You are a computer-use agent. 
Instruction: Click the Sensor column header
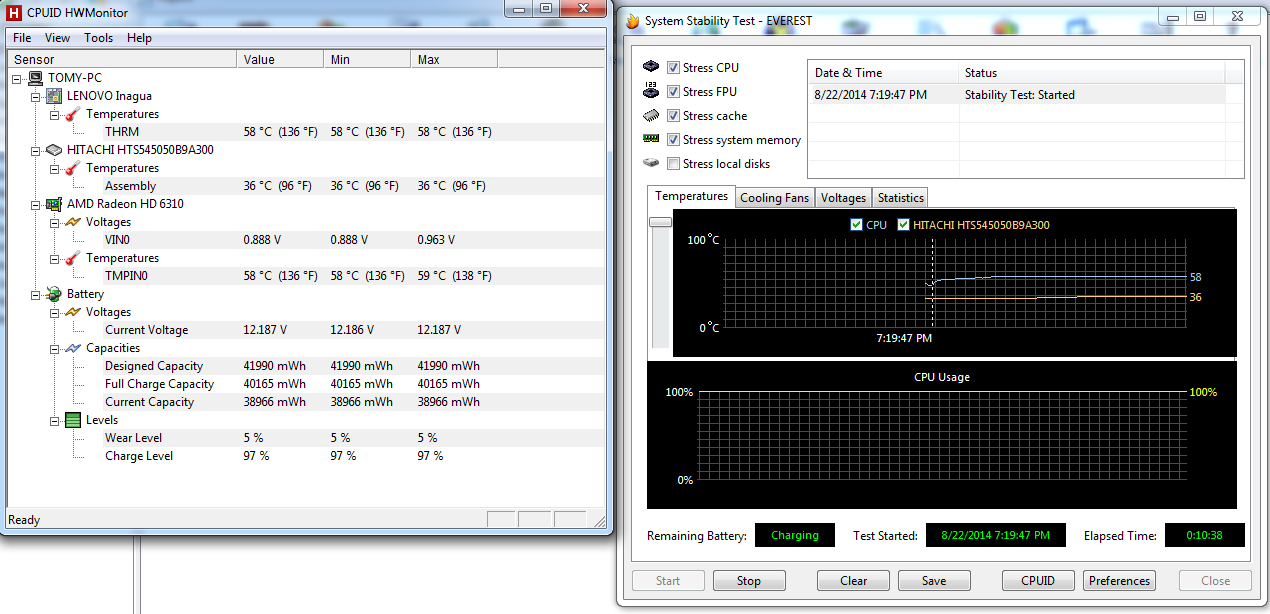tap(121, 60)
